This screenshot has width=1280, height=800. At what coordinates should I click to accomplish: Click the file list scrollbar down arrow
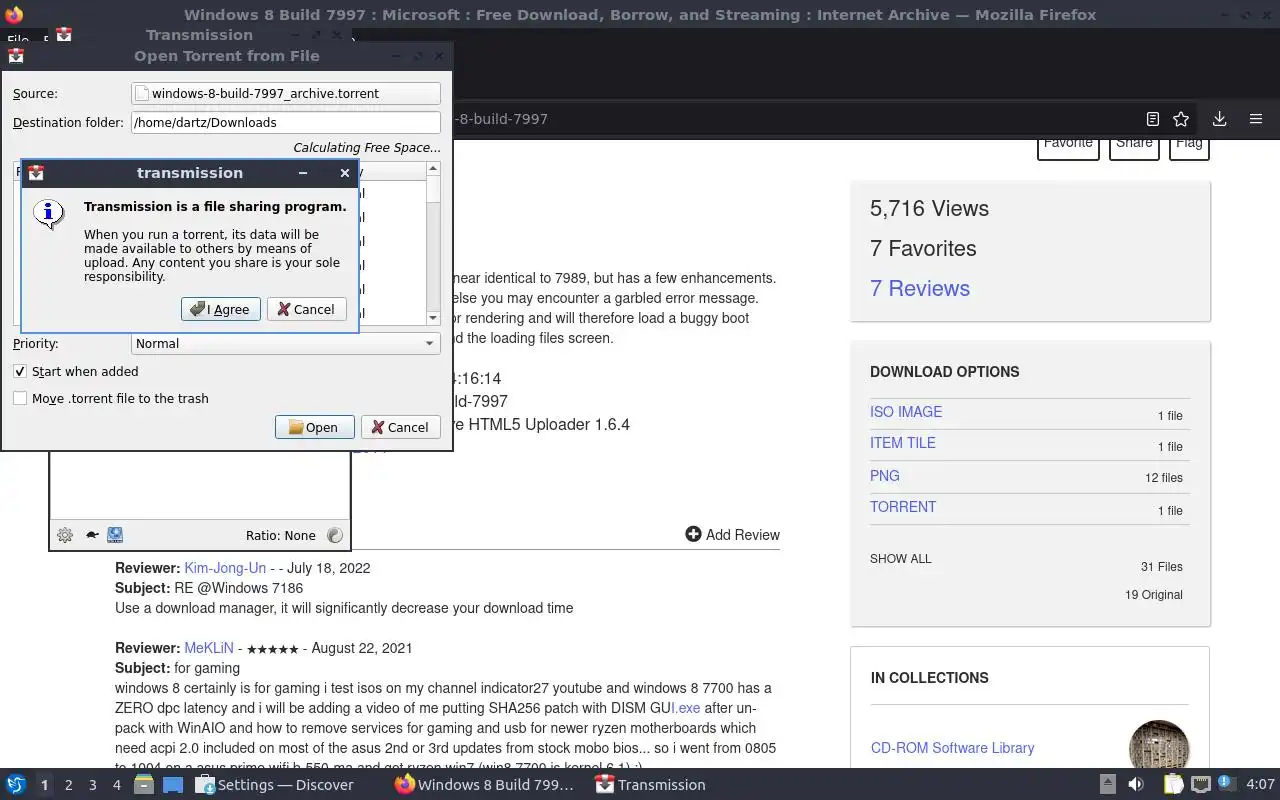pos(433,318)
